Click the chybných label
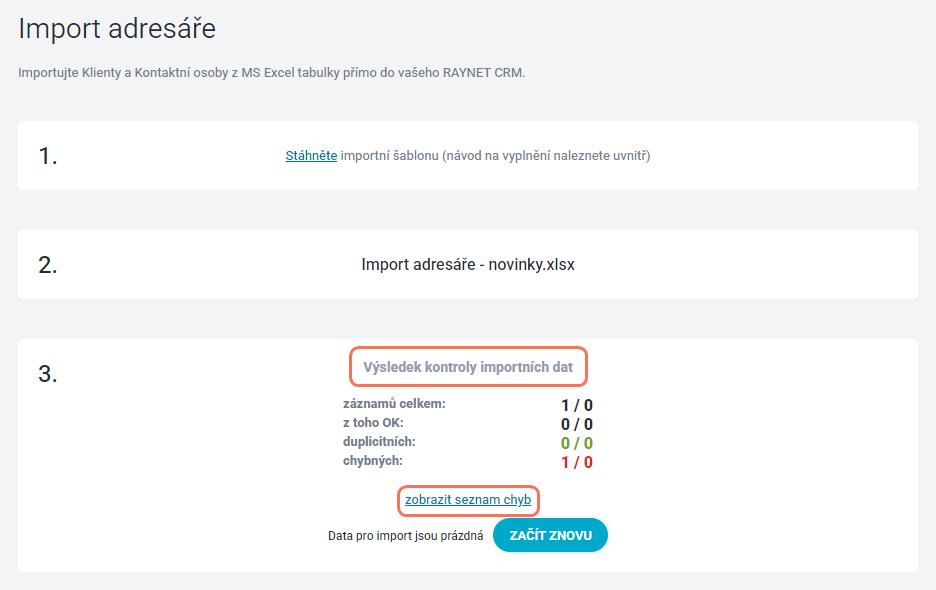Screen dimensions: 936x590 coord(372,461)
